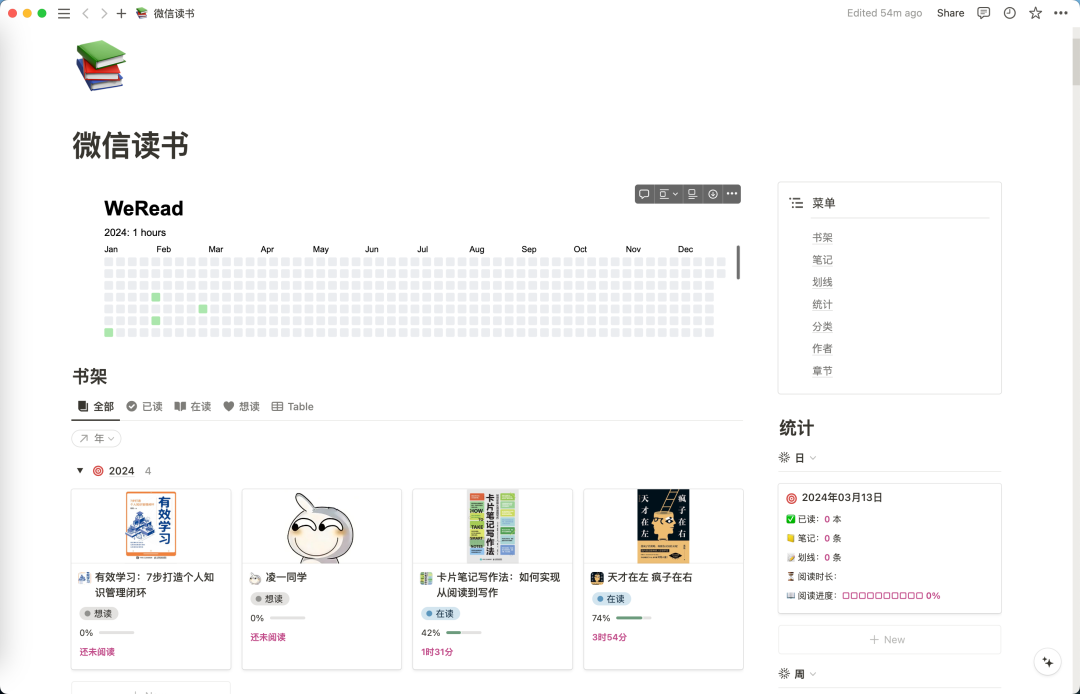Click 42% progress bar on 卡片笔记写作法
The height and width of the screenshot is (694, 1080).
464,633
